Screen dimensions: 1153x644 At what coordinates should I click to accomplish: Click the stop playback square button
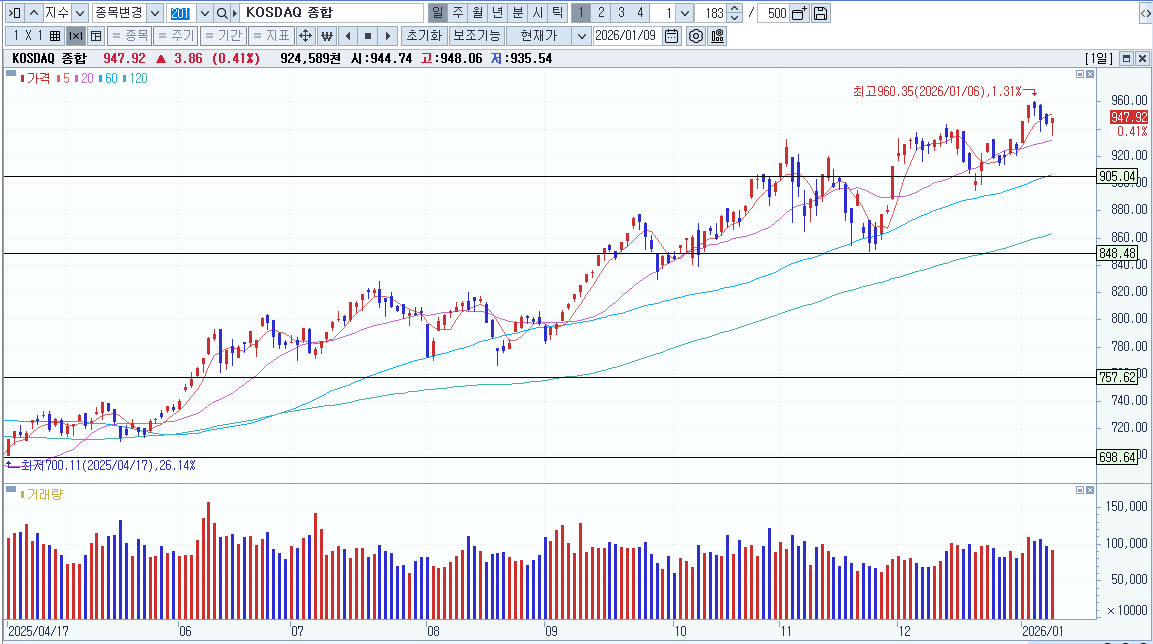tap(368, 35)
